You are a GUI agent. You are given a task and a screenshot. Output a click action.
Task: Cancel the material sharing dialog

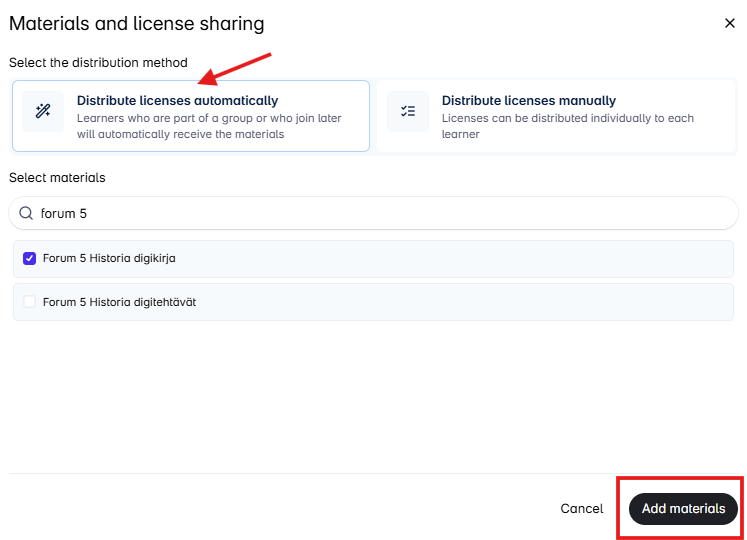pos(581,509)
